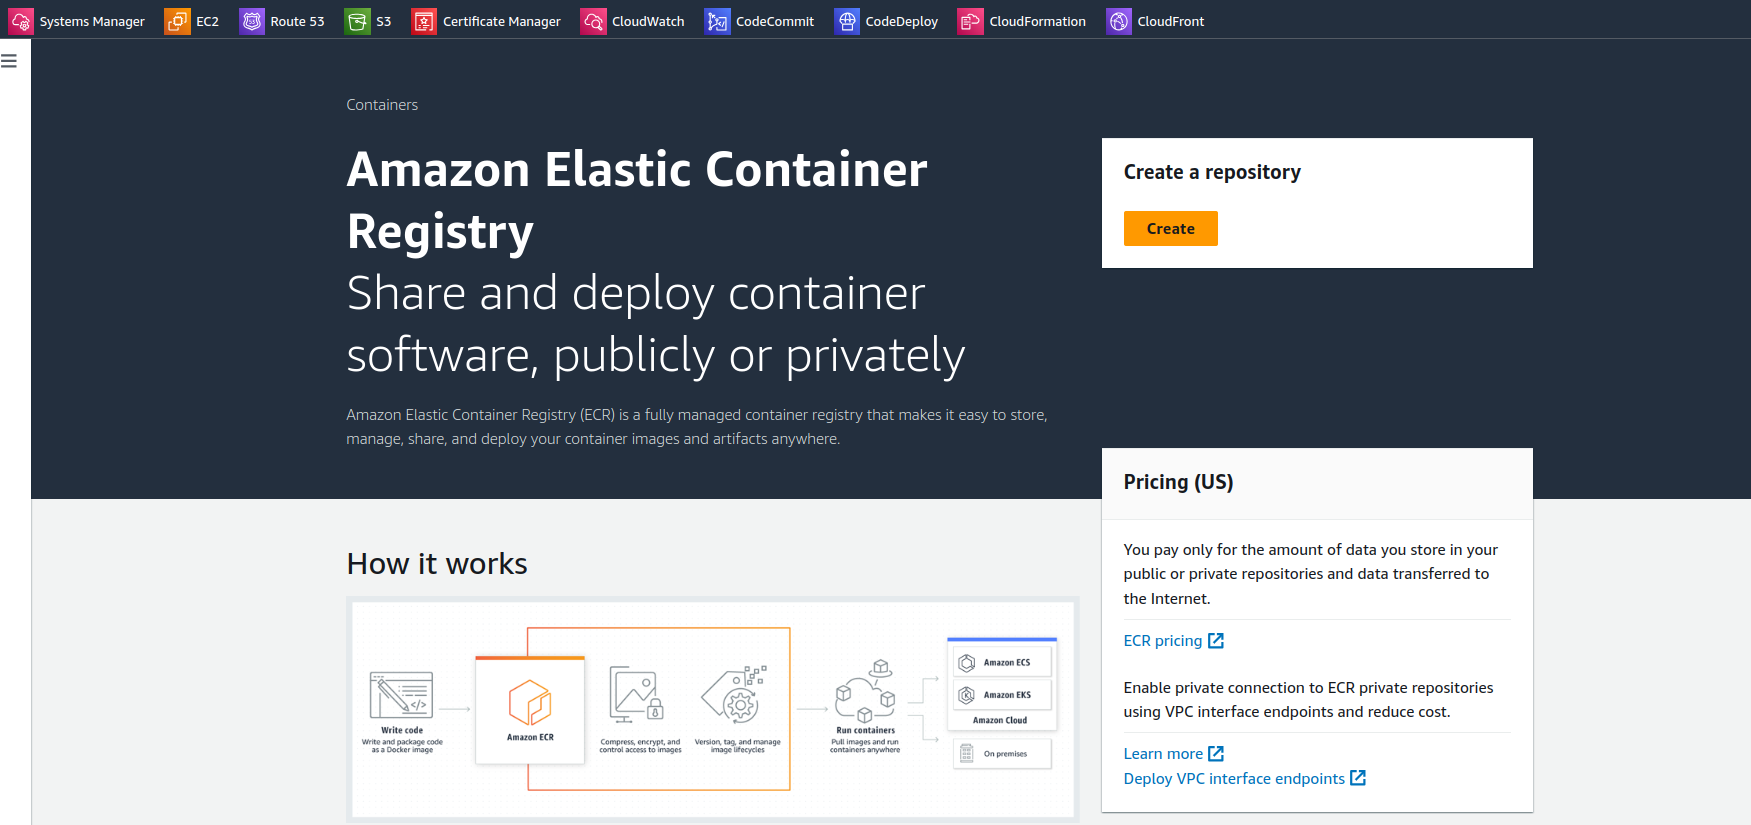Image resolution: width=1751 pixels, height=825 pixels.
Task: Click the How it works diagram image
Action: (x=713, y=709)
